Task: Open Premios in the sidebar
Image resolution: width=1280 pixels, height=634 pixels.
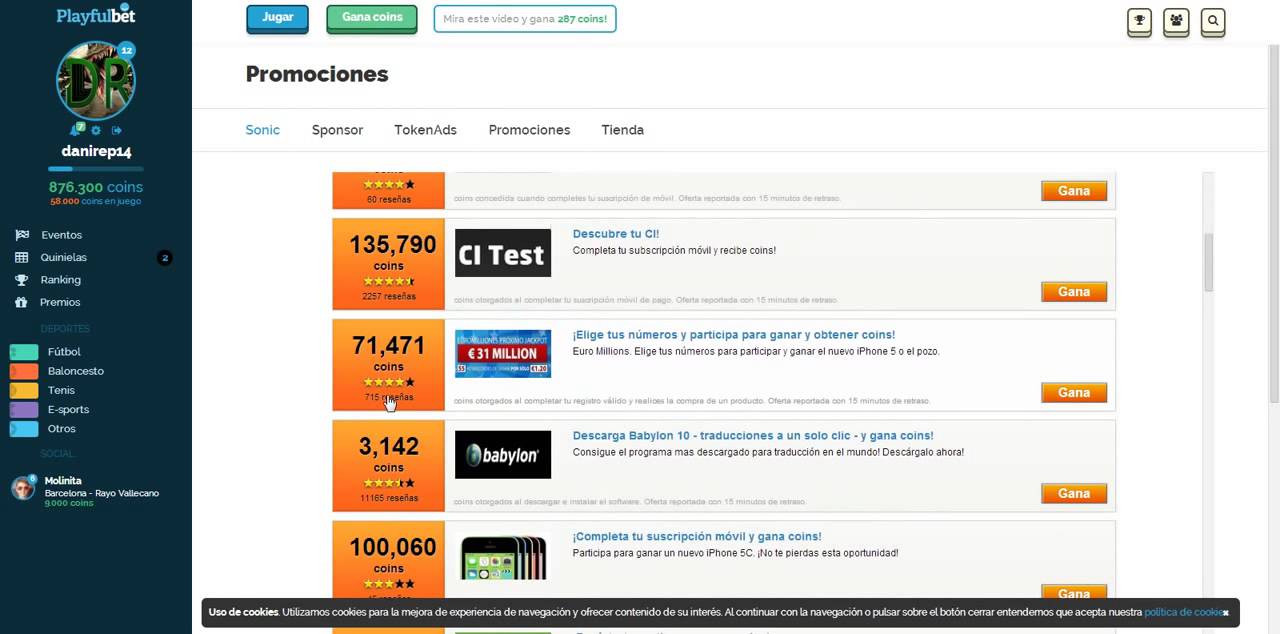Action: click(x=60, y=302)
